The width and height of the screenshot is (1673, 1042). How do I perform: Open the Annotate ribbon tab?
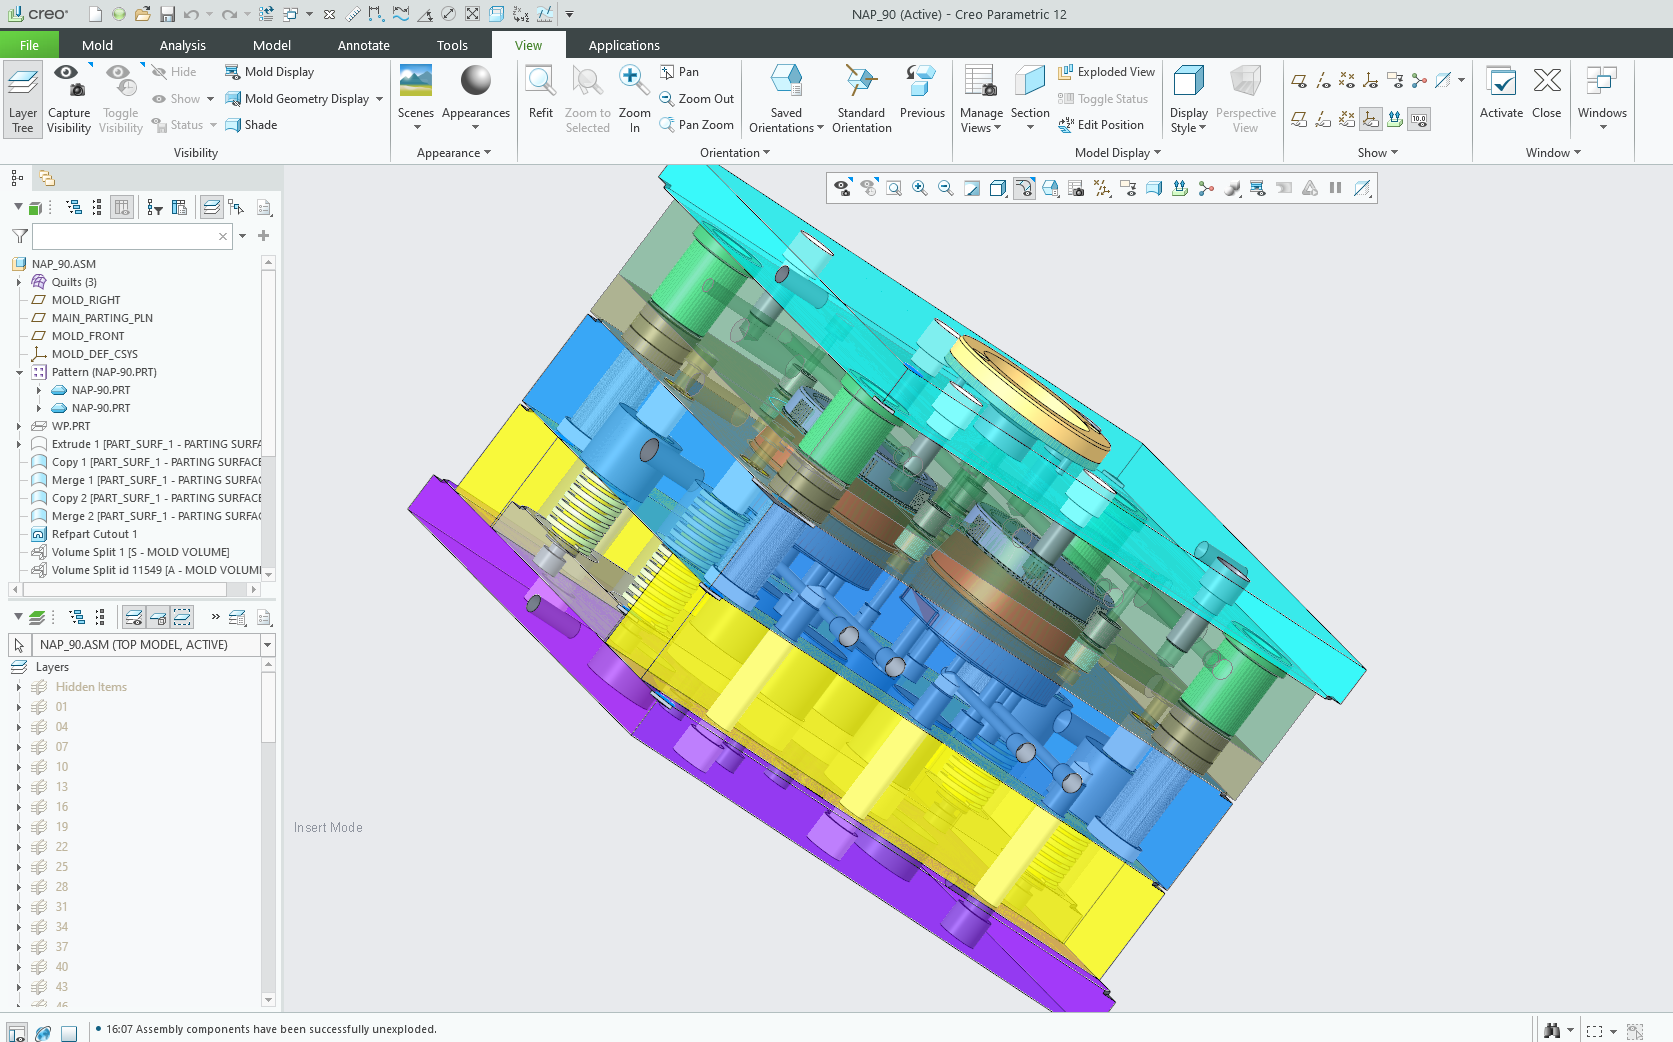(363, 45)
